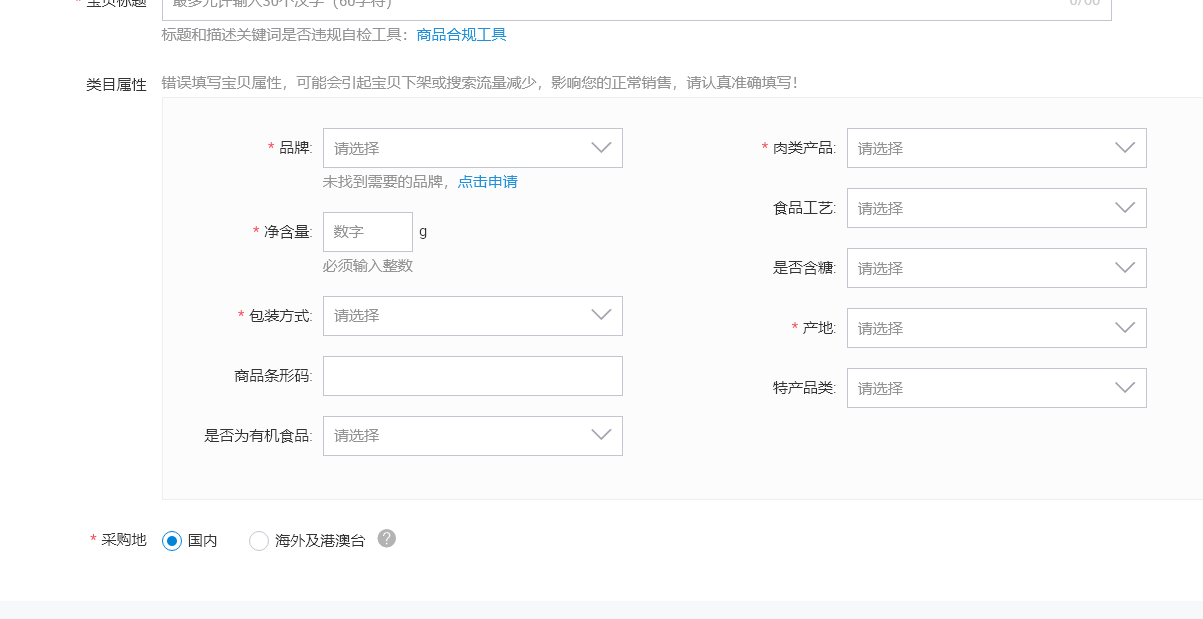Screen dimensions: 1203x619
Task: Click the 肉类产品 select box placeholder text
Action: click(881, 149)
